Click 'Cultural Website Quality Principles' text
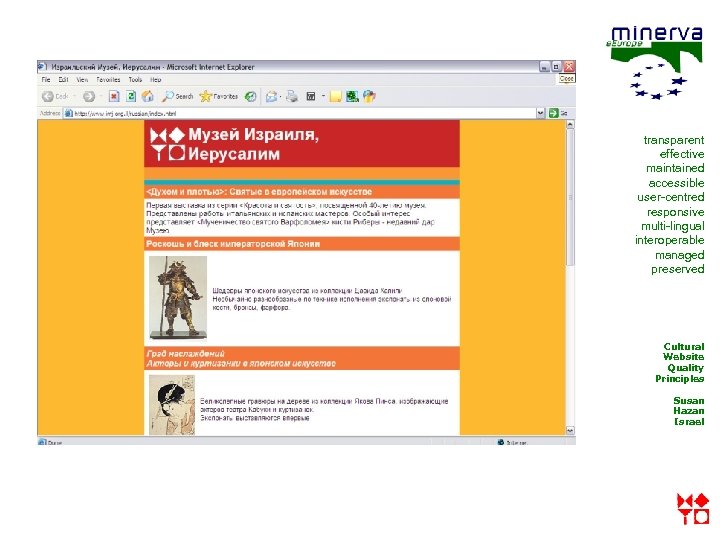Image resolution: width=720 pixels, height=540 pixels. (x=680, y=362)
